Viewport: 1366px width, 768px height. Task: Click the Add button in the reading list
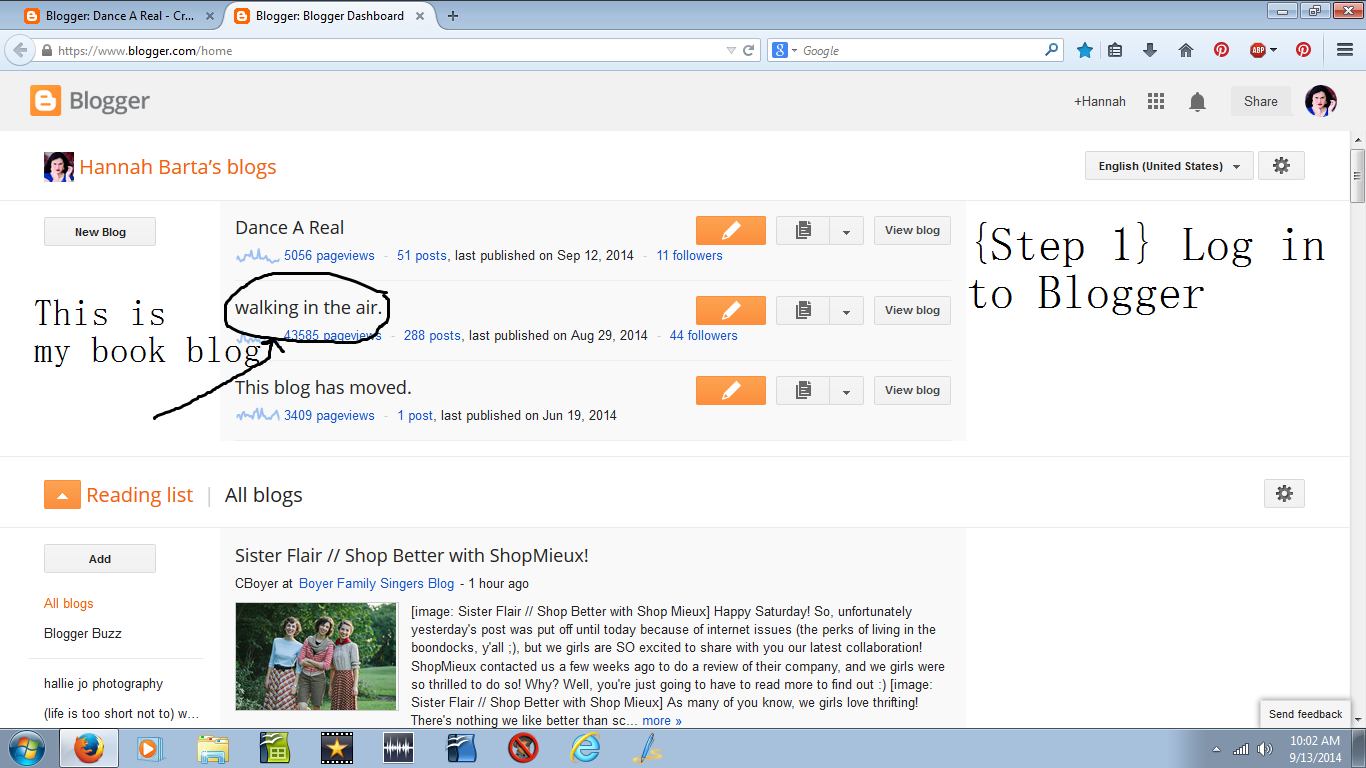100,559
